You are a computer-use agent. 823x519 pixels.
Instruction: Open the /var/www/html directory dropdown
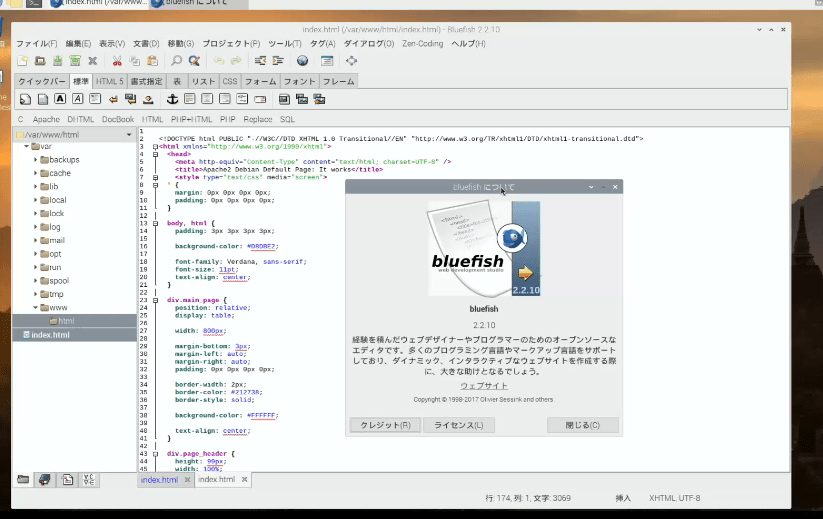(74, 134)
